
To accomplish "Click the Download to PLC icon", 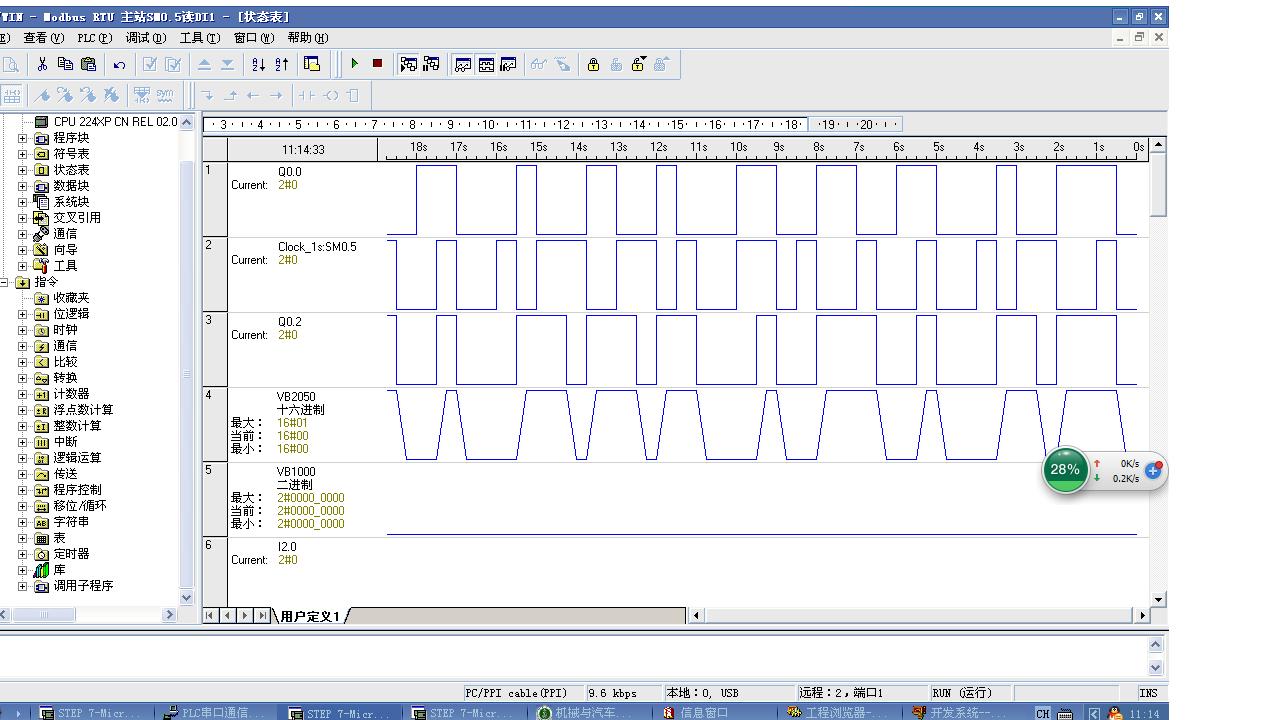I will coord(227,64).
